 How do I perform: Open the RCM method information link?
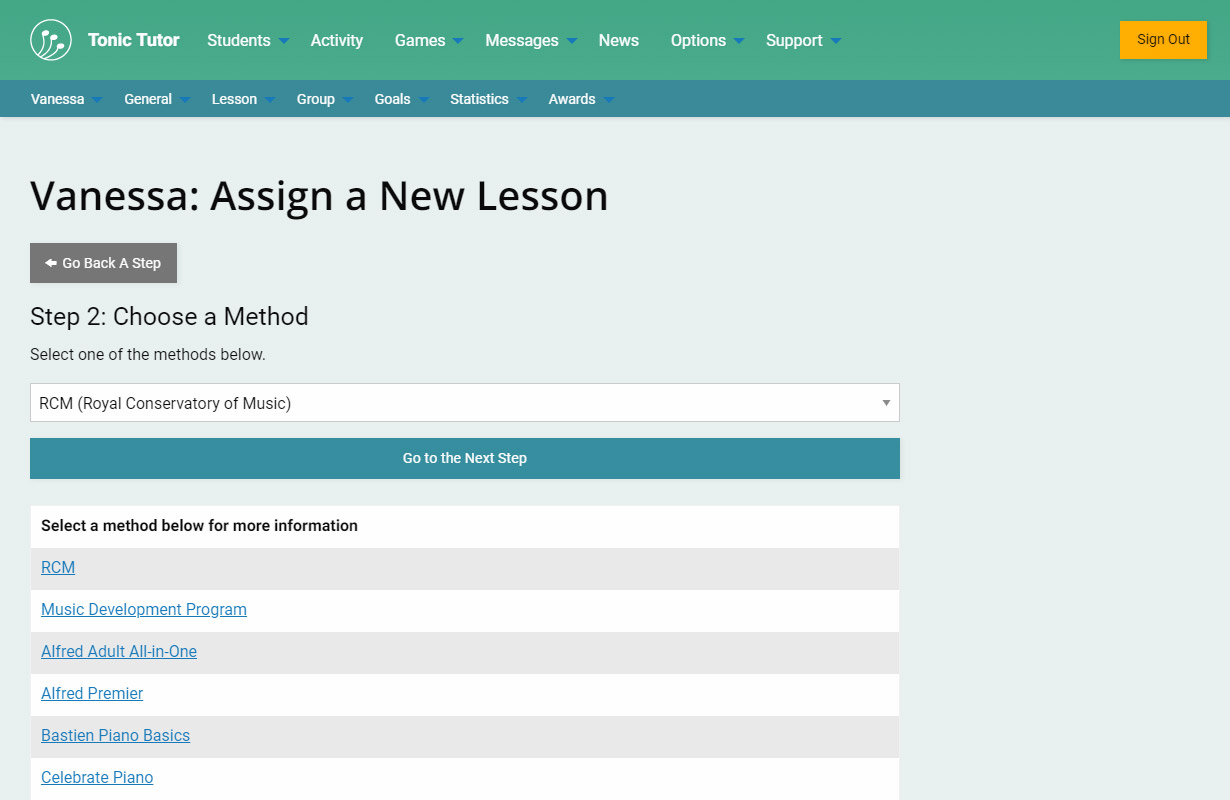[x=58, y=567]
